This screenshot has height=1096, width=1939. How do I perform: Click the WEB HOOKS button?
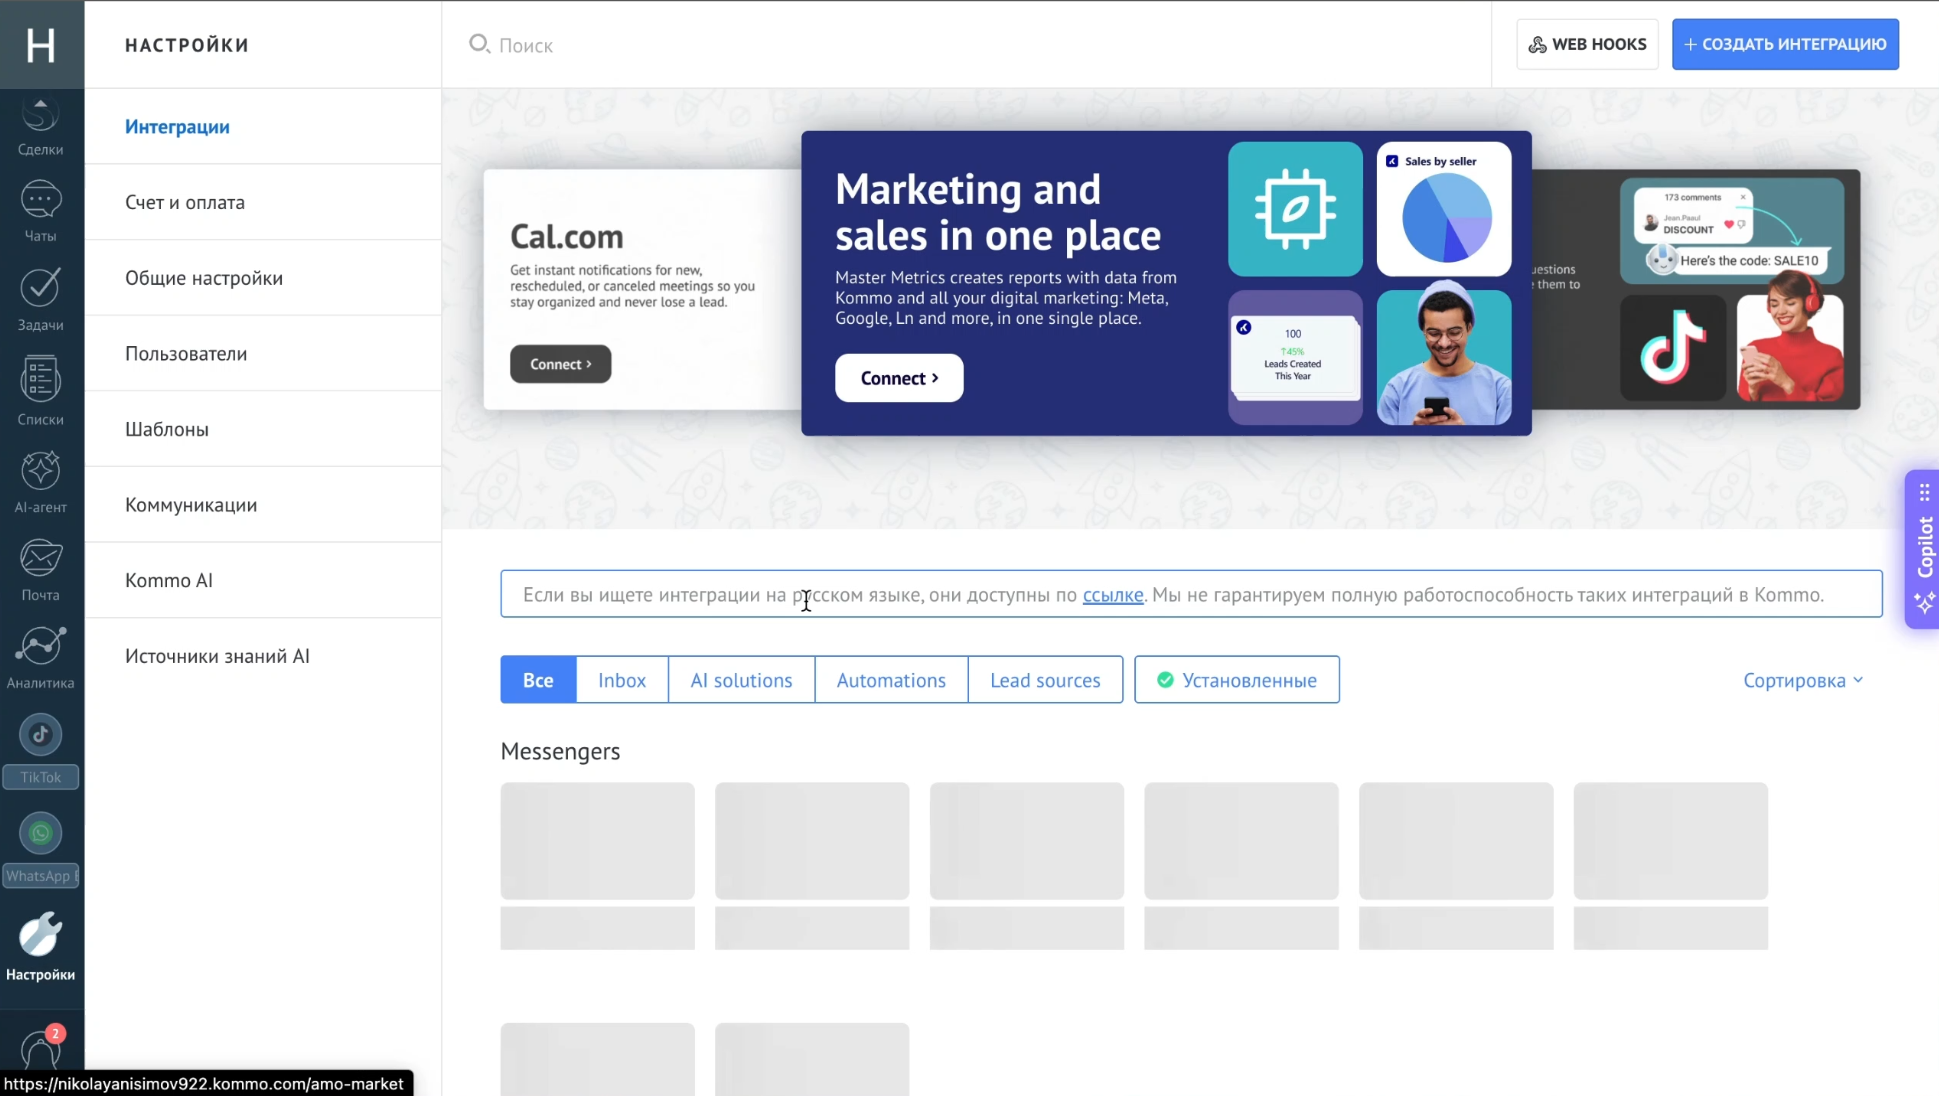click(x=1586, y=44)
